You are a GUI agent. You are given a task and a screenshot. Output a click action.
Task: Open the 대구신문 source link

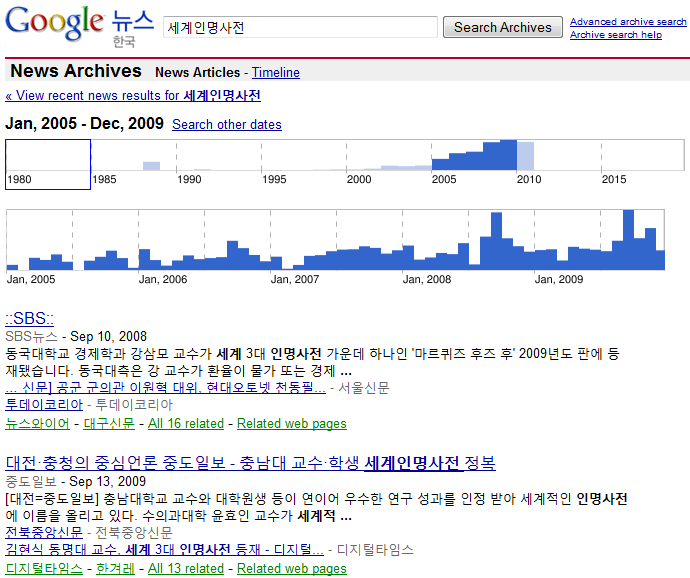tap(109, 423)
